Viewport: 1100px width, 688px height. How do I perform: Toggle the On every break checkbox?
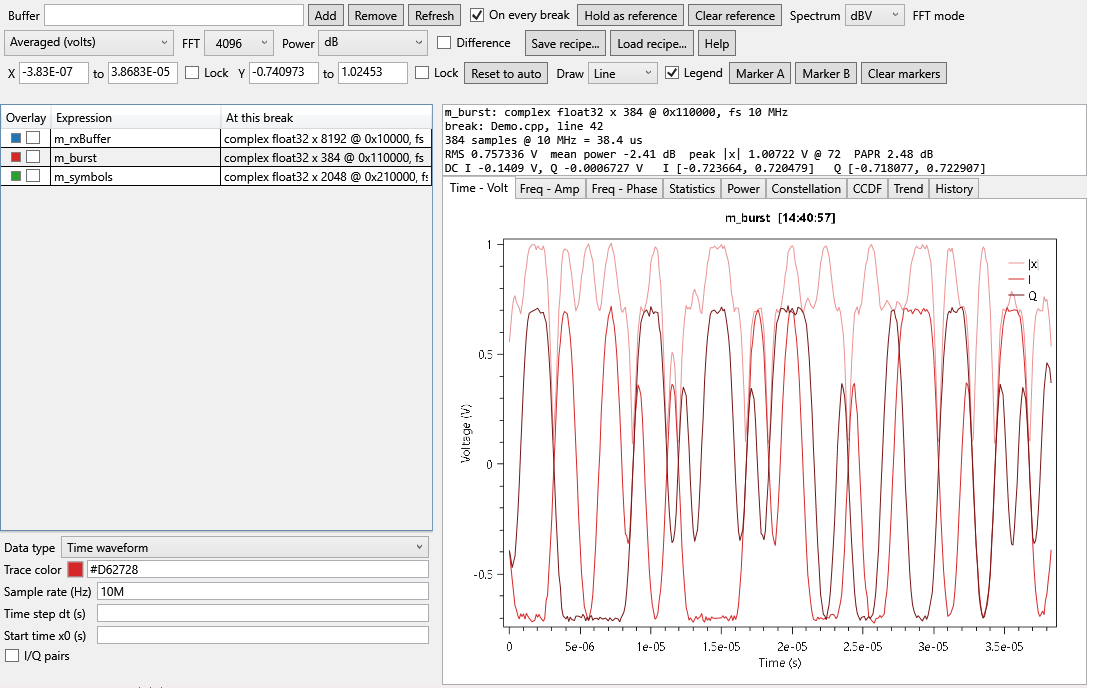click(x=477, y=15)
